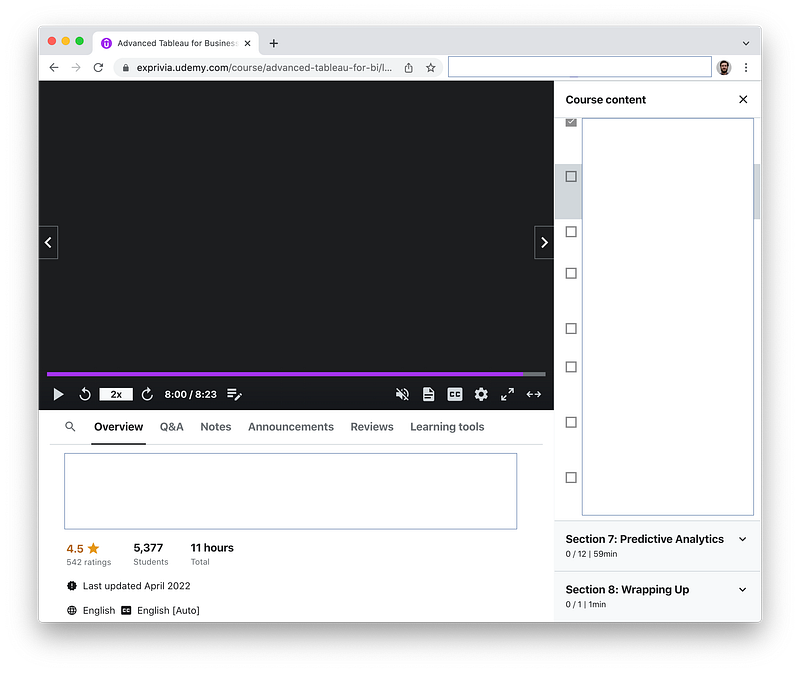Skip forward five seconds in video
Viewport: 800px width, 673px height.
[x=147, y=394]
